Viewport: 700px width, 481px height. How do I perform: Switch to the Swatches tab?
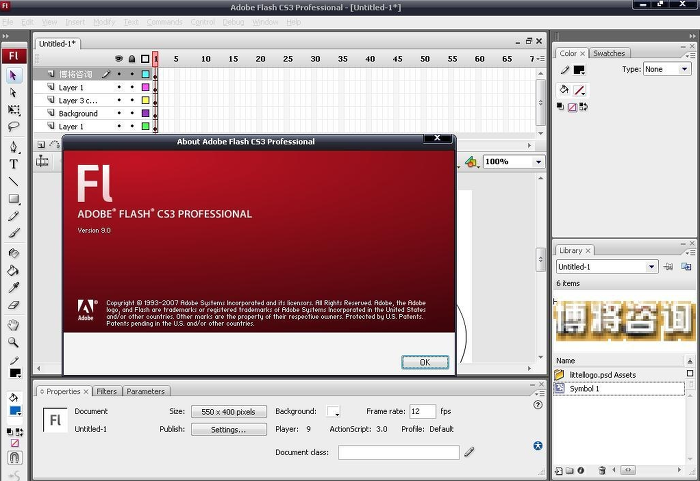point(609,53)
